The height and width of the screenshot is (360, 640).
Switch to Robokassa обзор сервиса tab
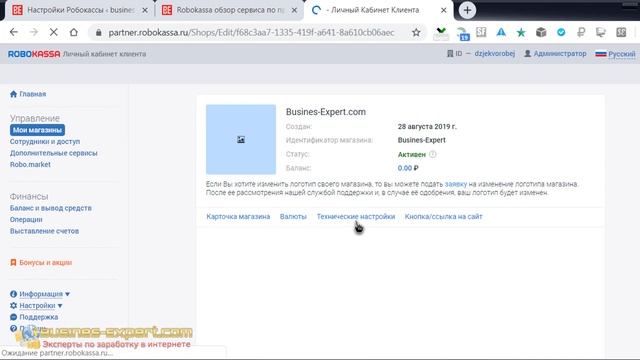tap(230, 10)
